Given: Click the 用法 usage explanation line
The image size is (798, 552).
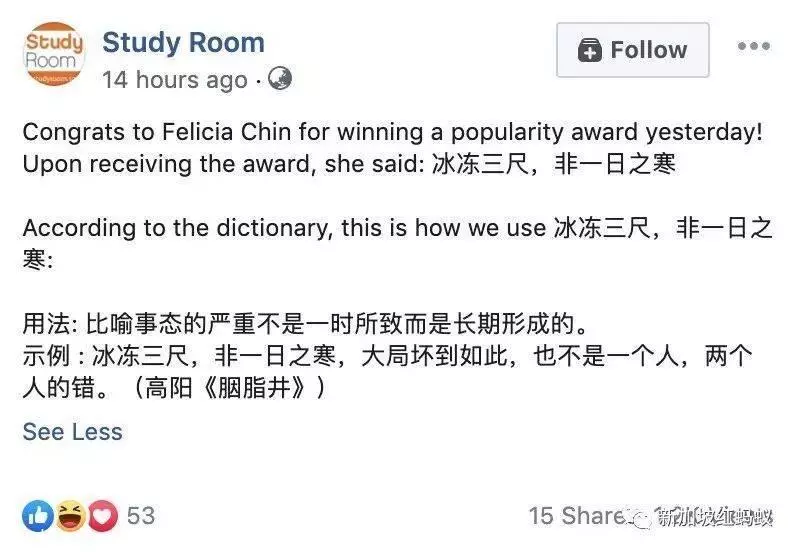Looking at the screenshot, I should coord(305,324).
